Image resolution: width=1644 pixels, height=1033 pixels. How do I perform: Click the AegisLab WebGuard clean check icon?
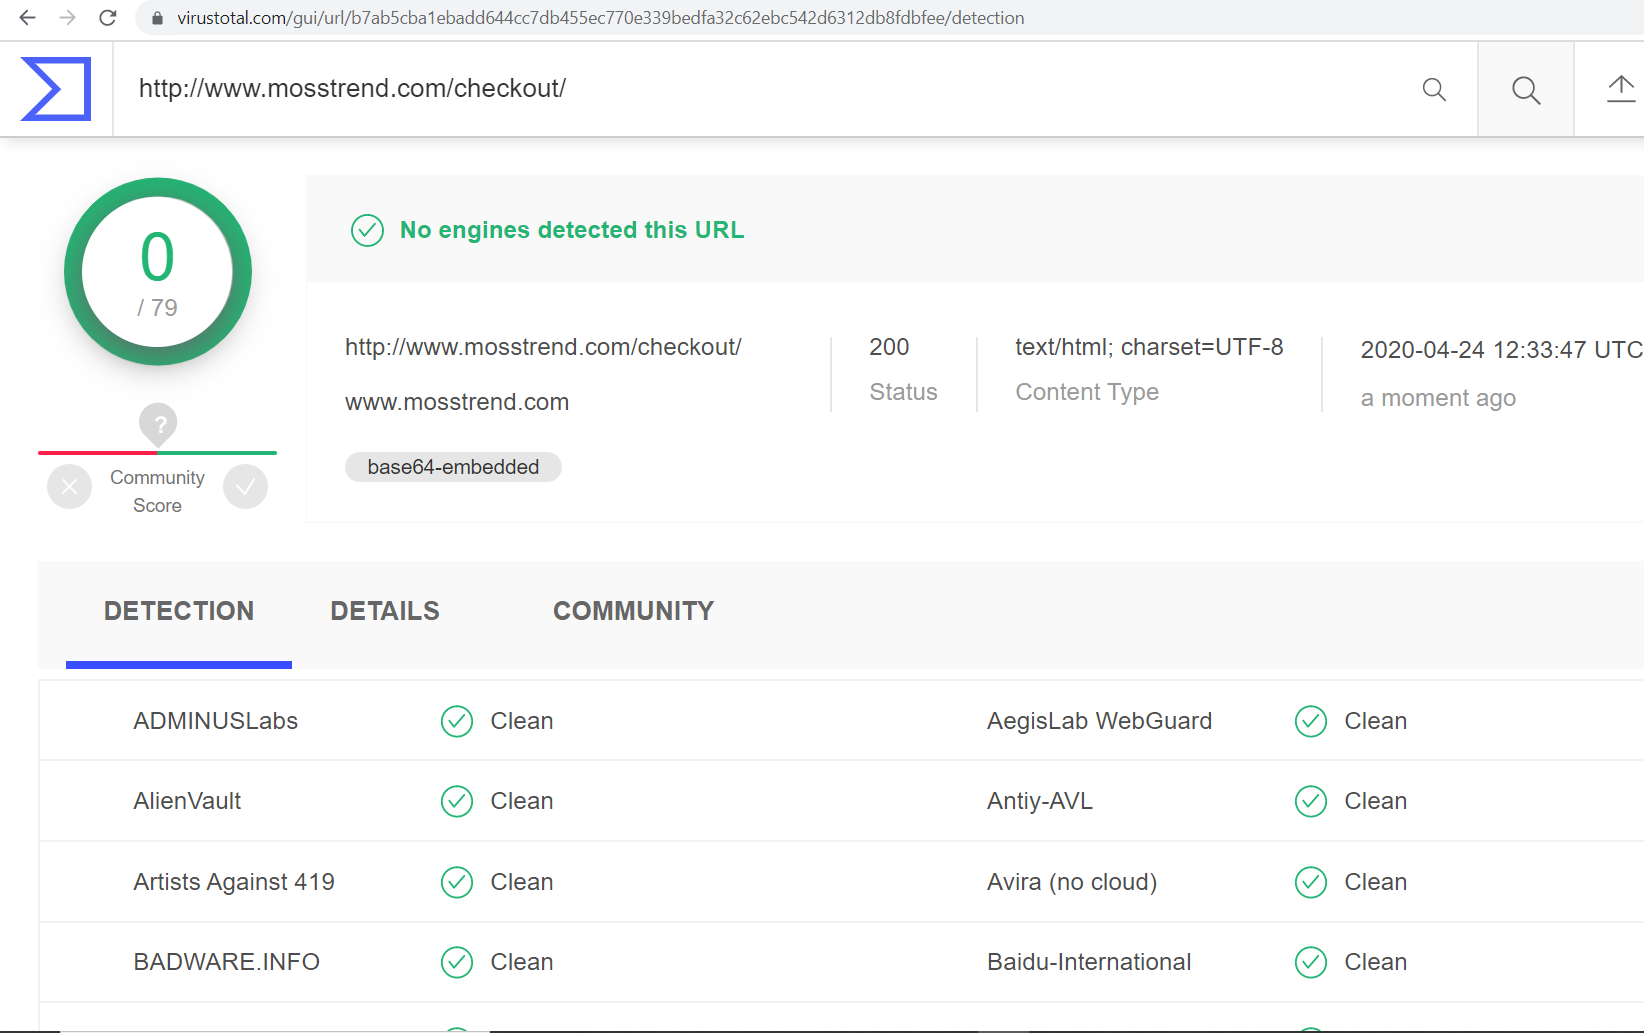point(1311,721)
